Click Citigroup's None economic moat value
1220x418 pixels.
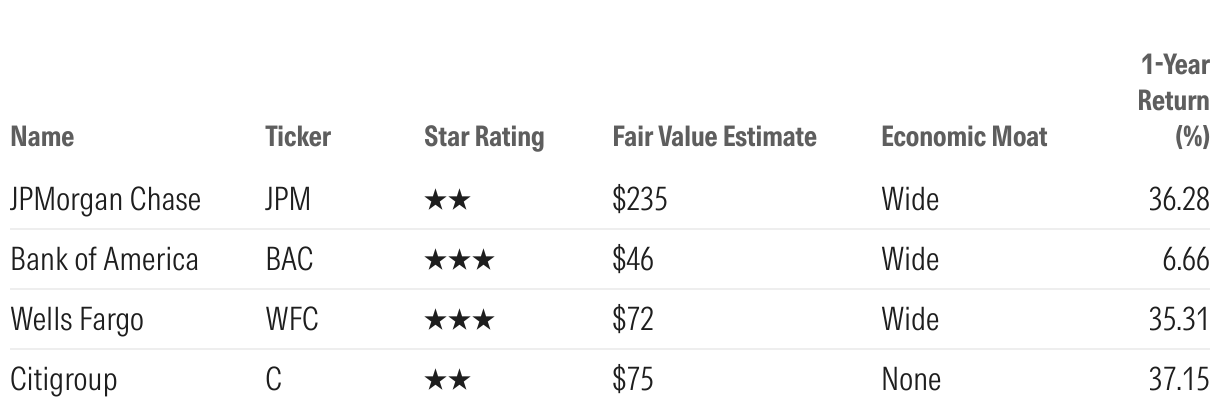[x=911, y=381]
